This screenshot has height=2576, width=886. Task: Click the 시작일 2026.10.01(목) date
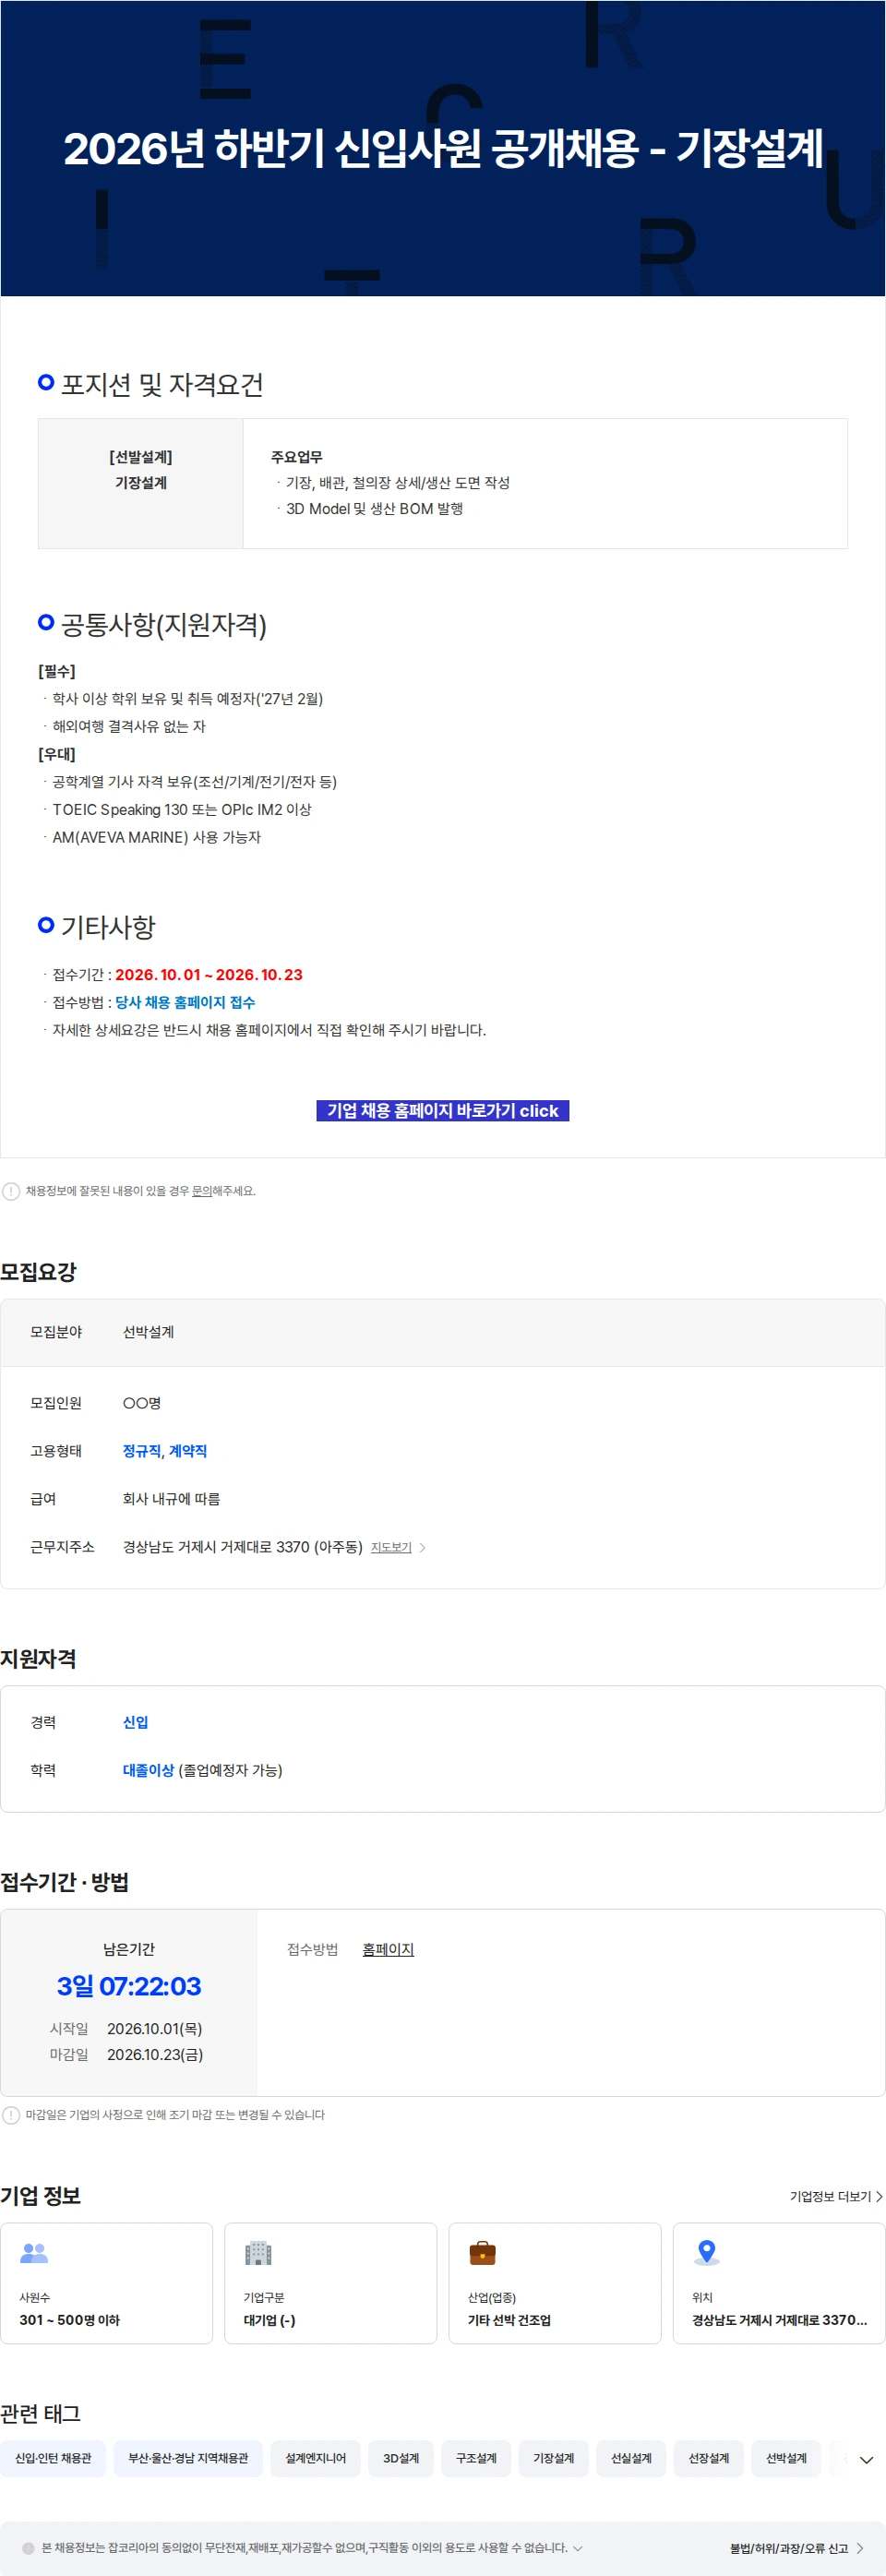point(155,2028)
